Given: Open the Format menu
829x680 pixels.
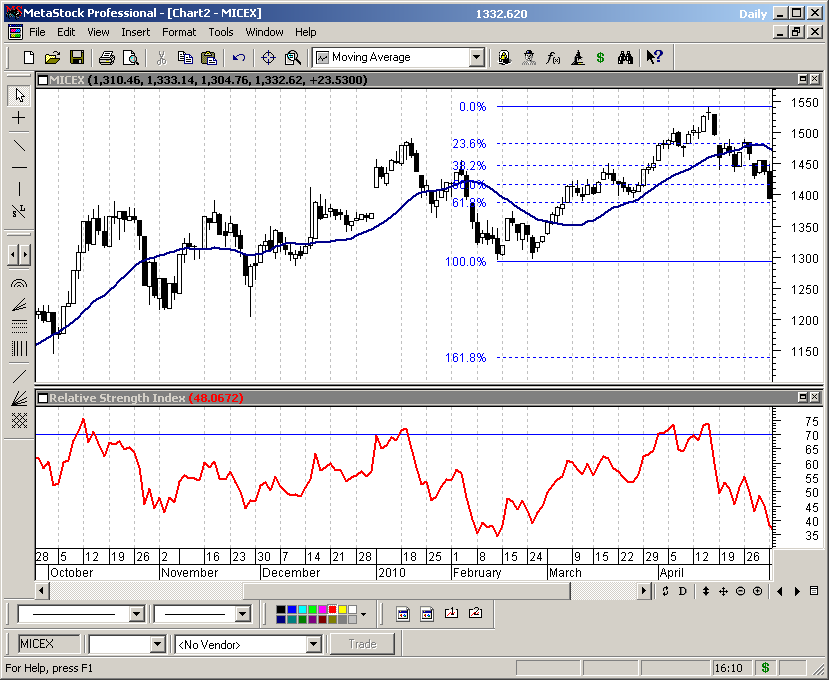Looking at the screenshot, I should point(179,32).
